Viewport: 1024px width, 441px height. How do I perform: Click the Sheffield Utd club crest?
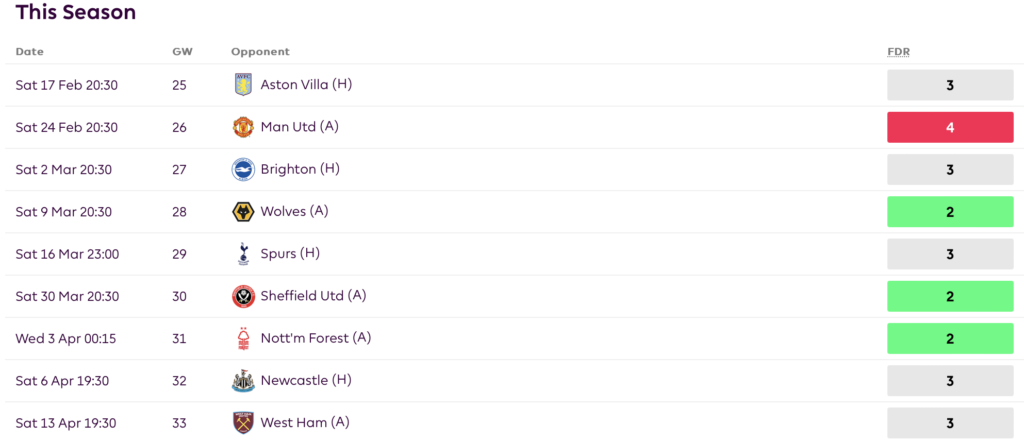[x=243, y=296]
